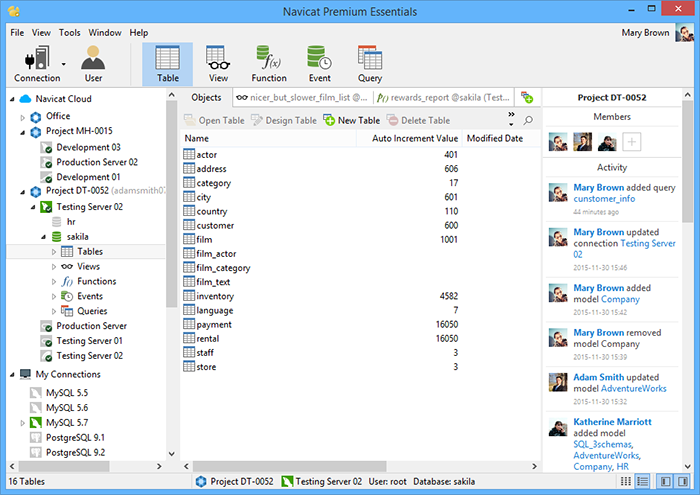This screenshot has height=495, width=700.
Task: Expand the object toolbar overflow chevron
Action: pos(511,118)
